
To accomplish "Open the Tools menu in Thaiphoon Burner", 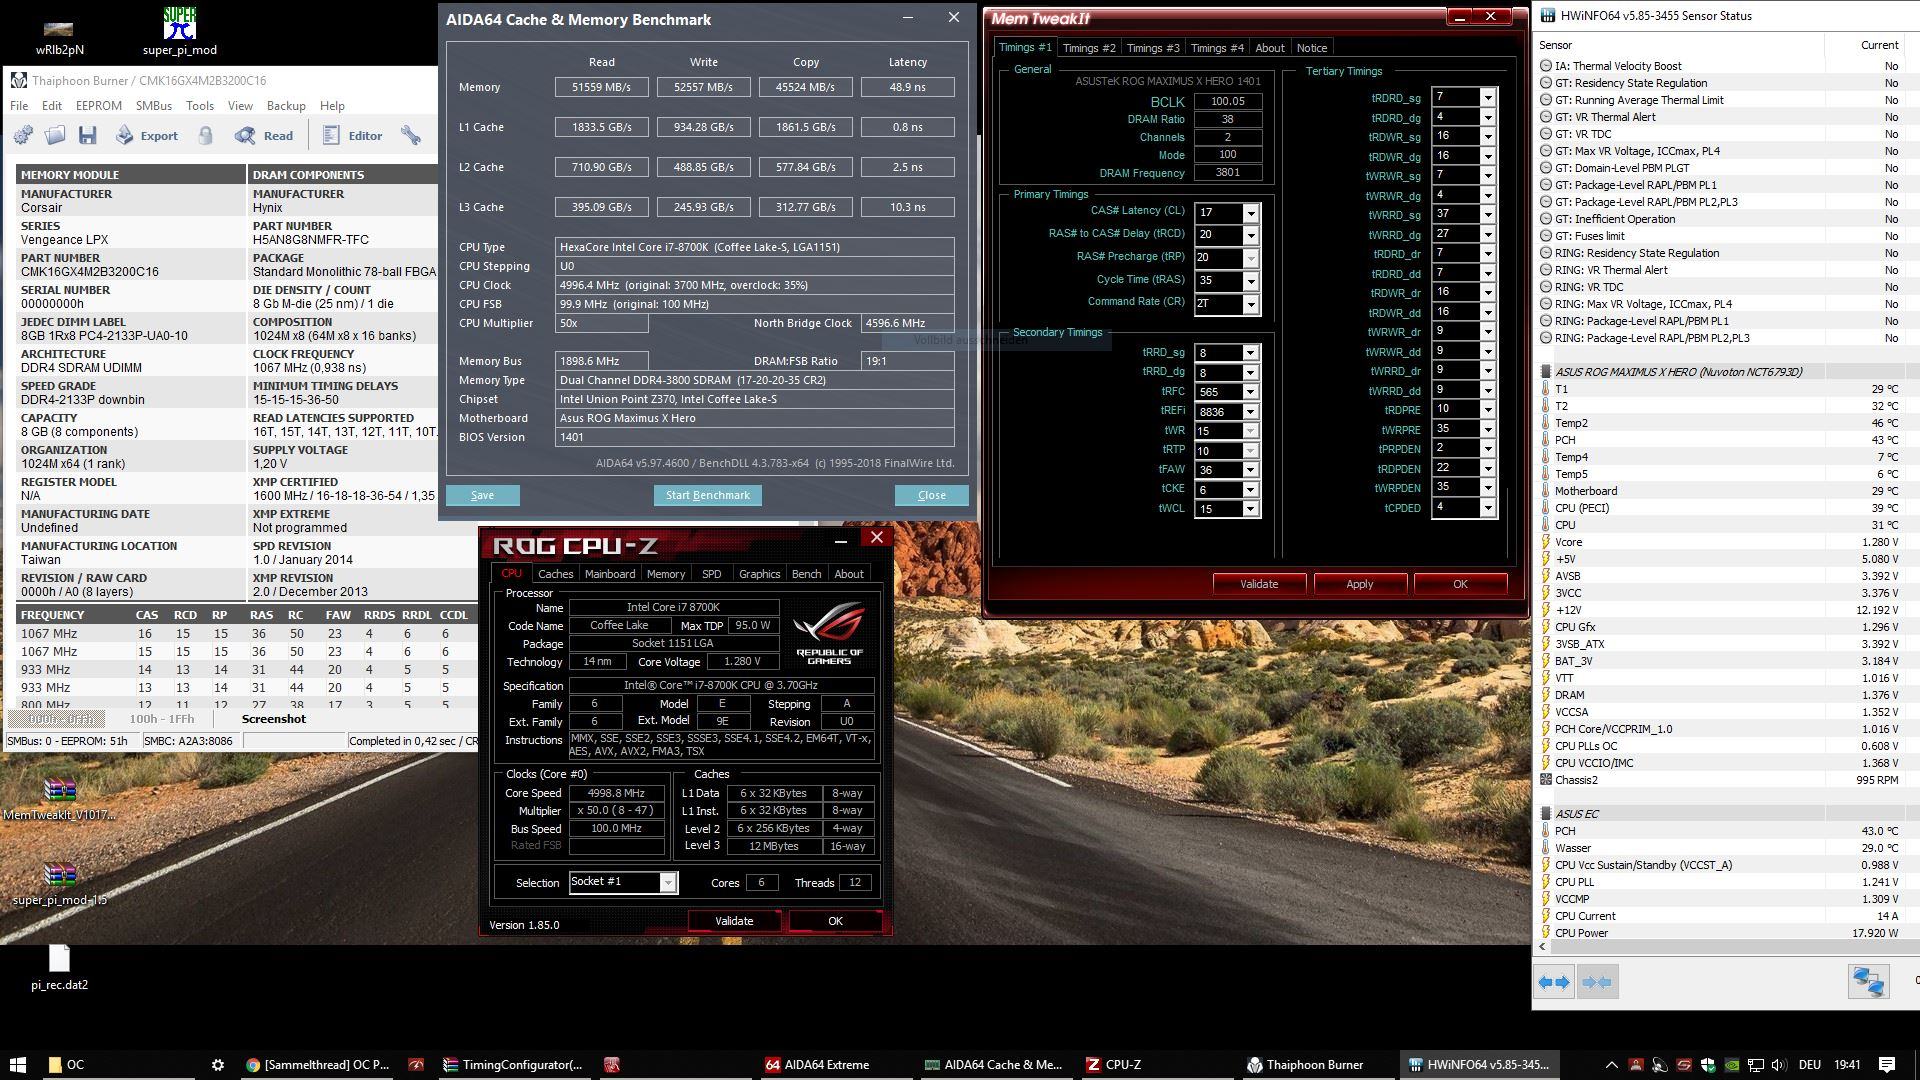I will point(200,105).
